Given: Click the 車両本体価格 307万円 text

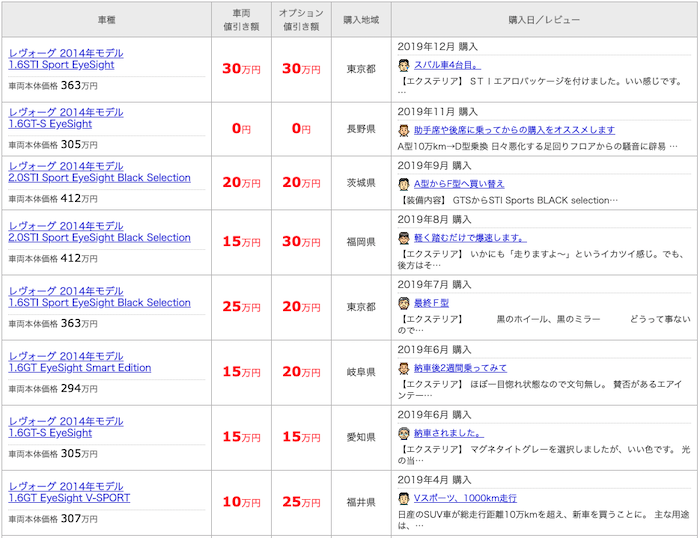Looking at the screenshot, I should [x=53, y=519].
